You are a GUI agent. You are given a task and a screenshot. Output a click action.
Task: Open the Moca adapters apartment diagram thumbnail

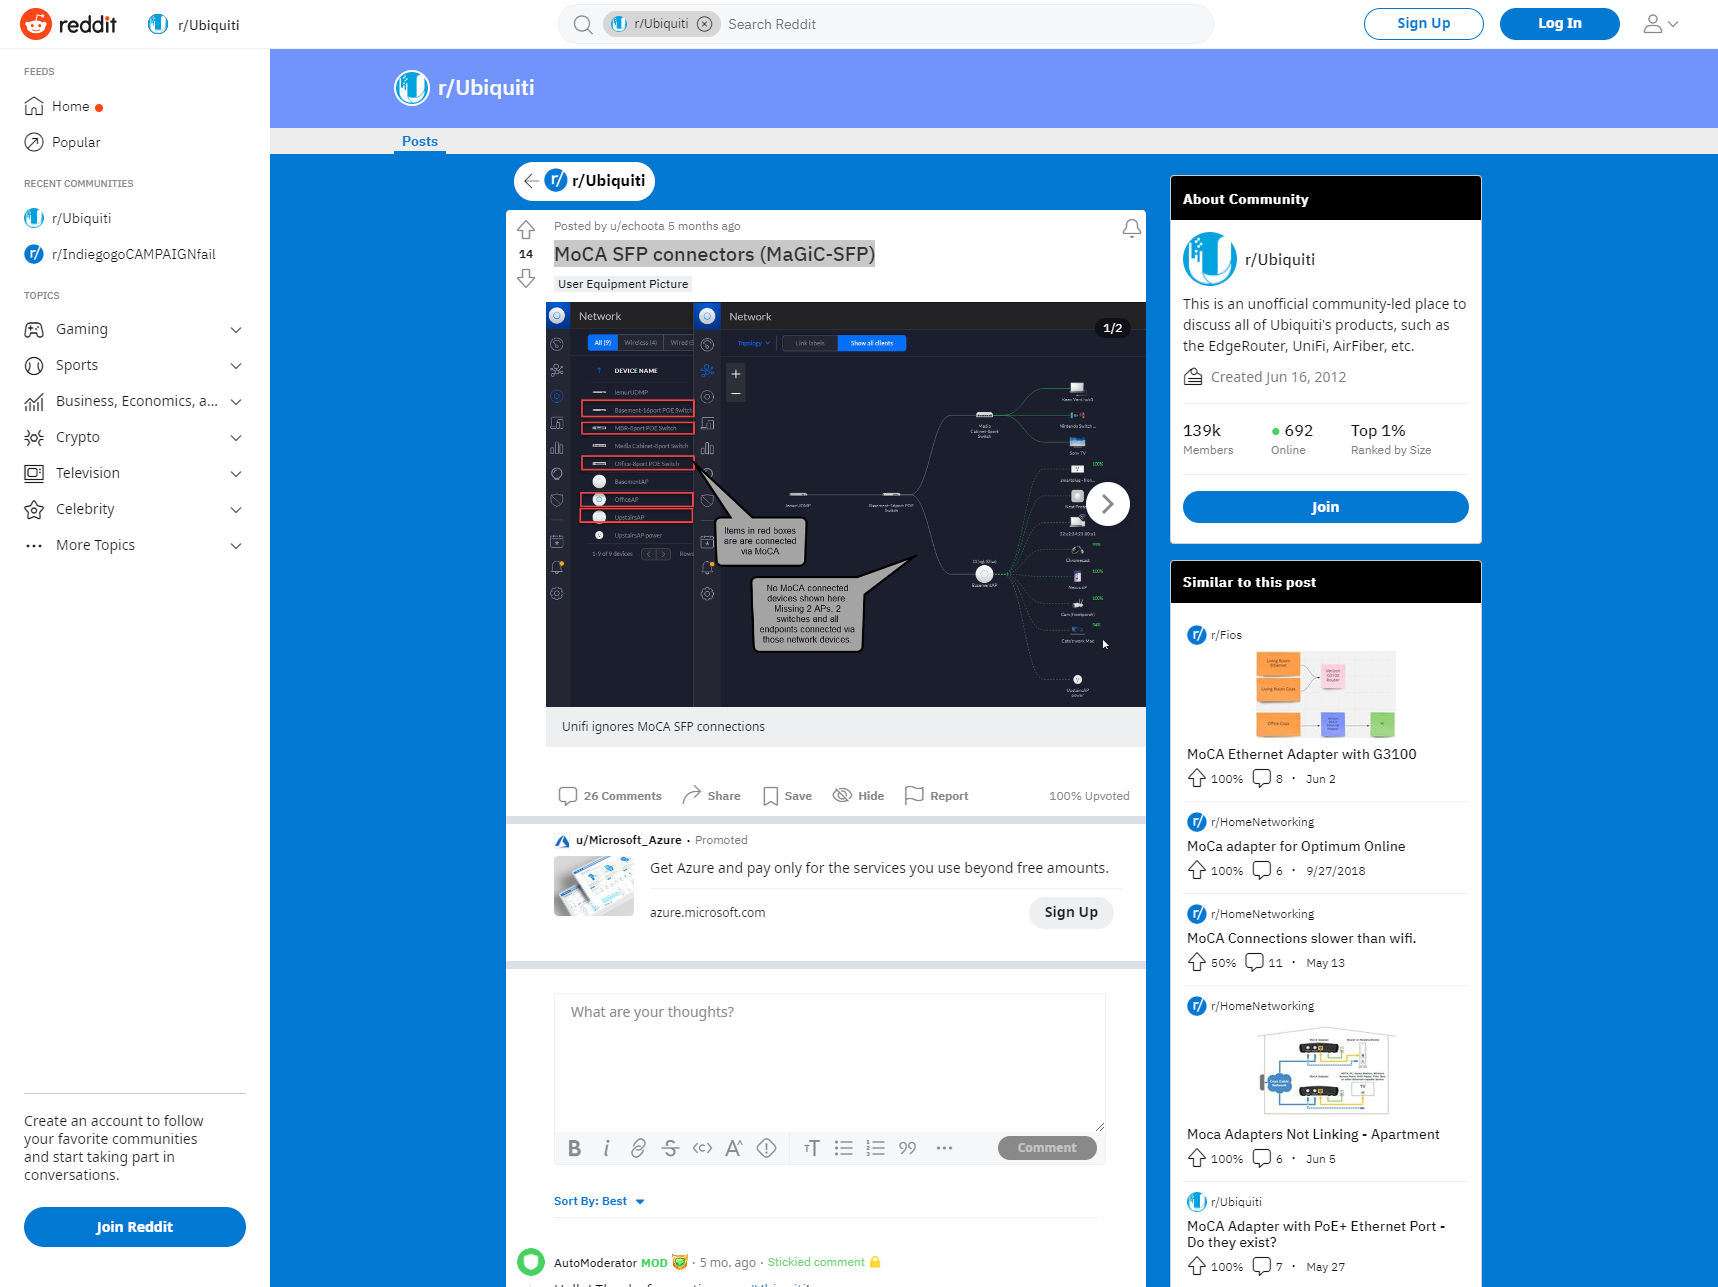(x=1325, y=1070)
